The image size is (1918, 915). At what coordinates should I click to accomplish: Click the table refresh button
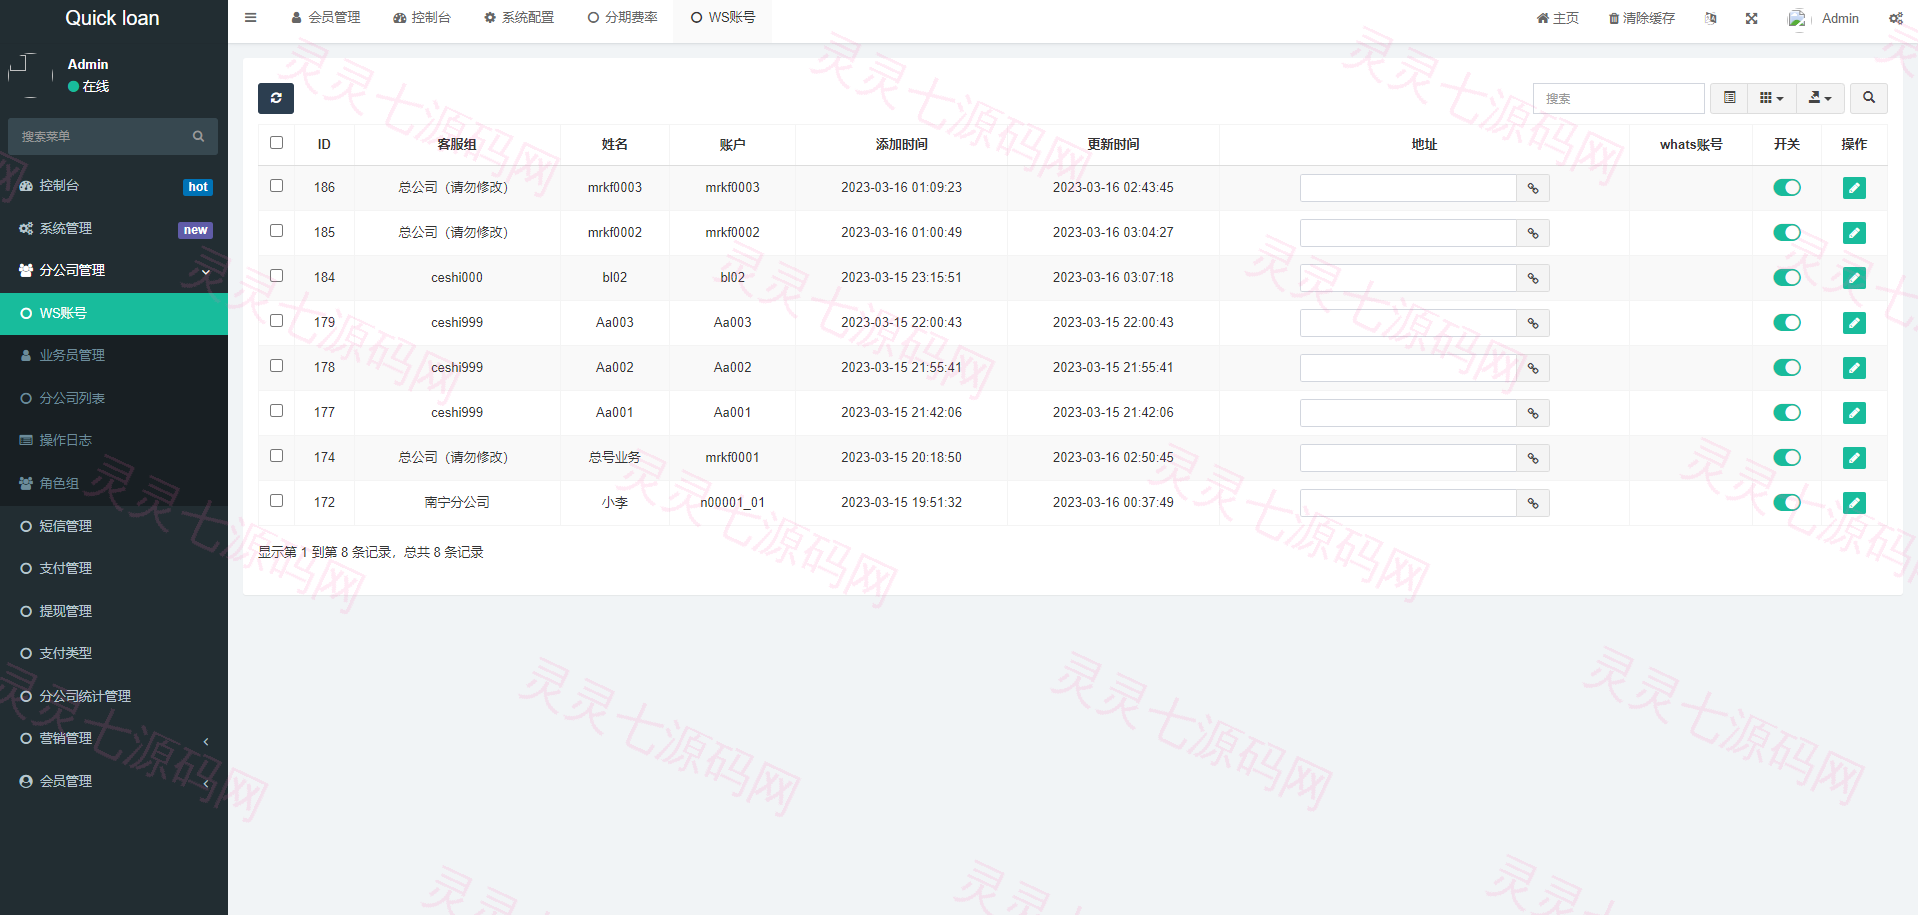276,98
